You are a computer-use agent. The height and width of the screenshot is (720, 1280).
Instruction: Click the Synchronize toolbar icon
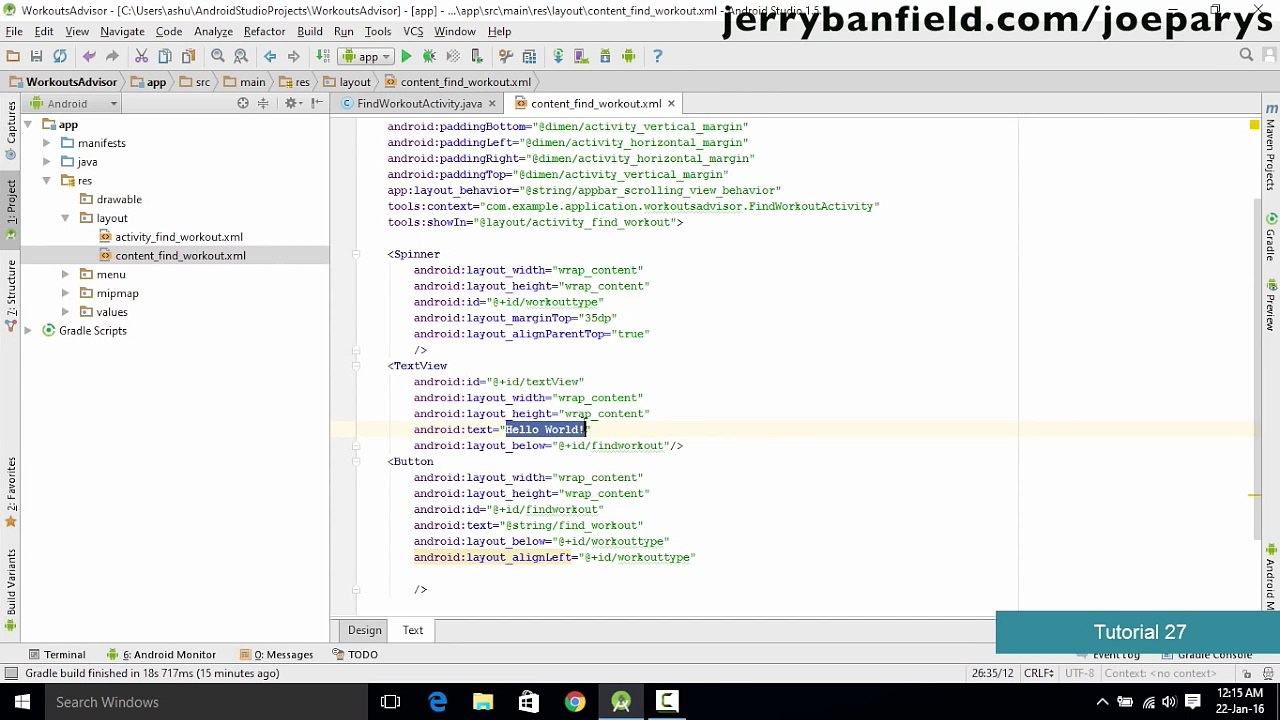[60, 56]
